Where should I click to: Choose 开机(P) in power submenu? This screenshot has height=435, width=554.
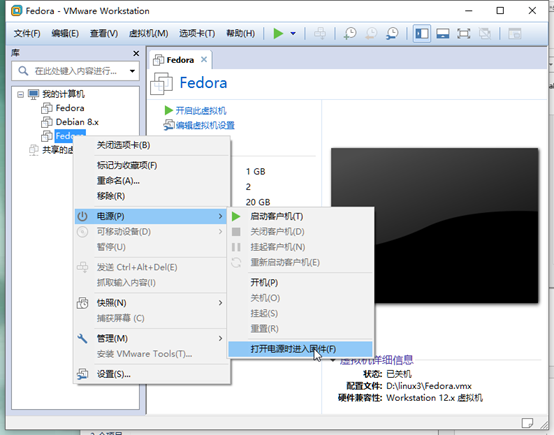point(301,283)
